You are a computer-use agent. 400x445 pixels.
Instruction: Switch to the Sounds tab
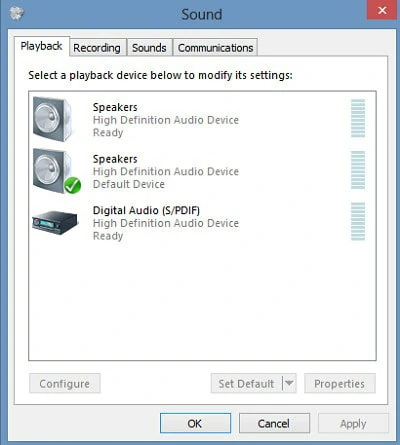pyautogui.click(x=149, y=48)
